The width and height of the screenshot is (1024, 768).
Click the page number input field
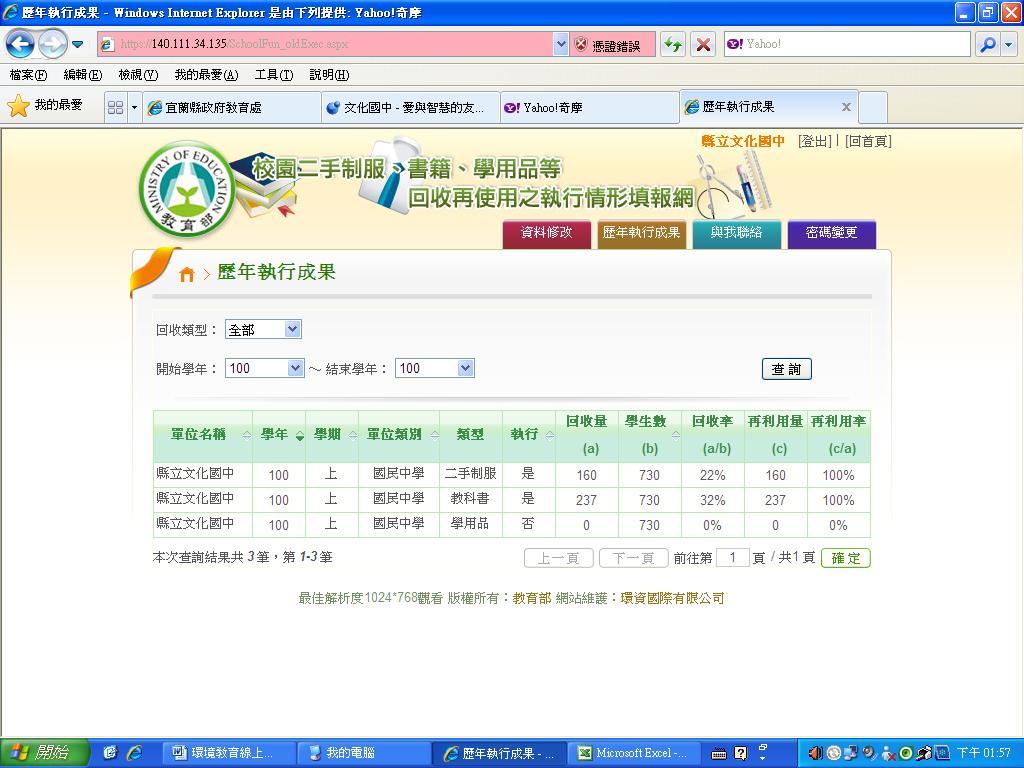coord(732,557)
